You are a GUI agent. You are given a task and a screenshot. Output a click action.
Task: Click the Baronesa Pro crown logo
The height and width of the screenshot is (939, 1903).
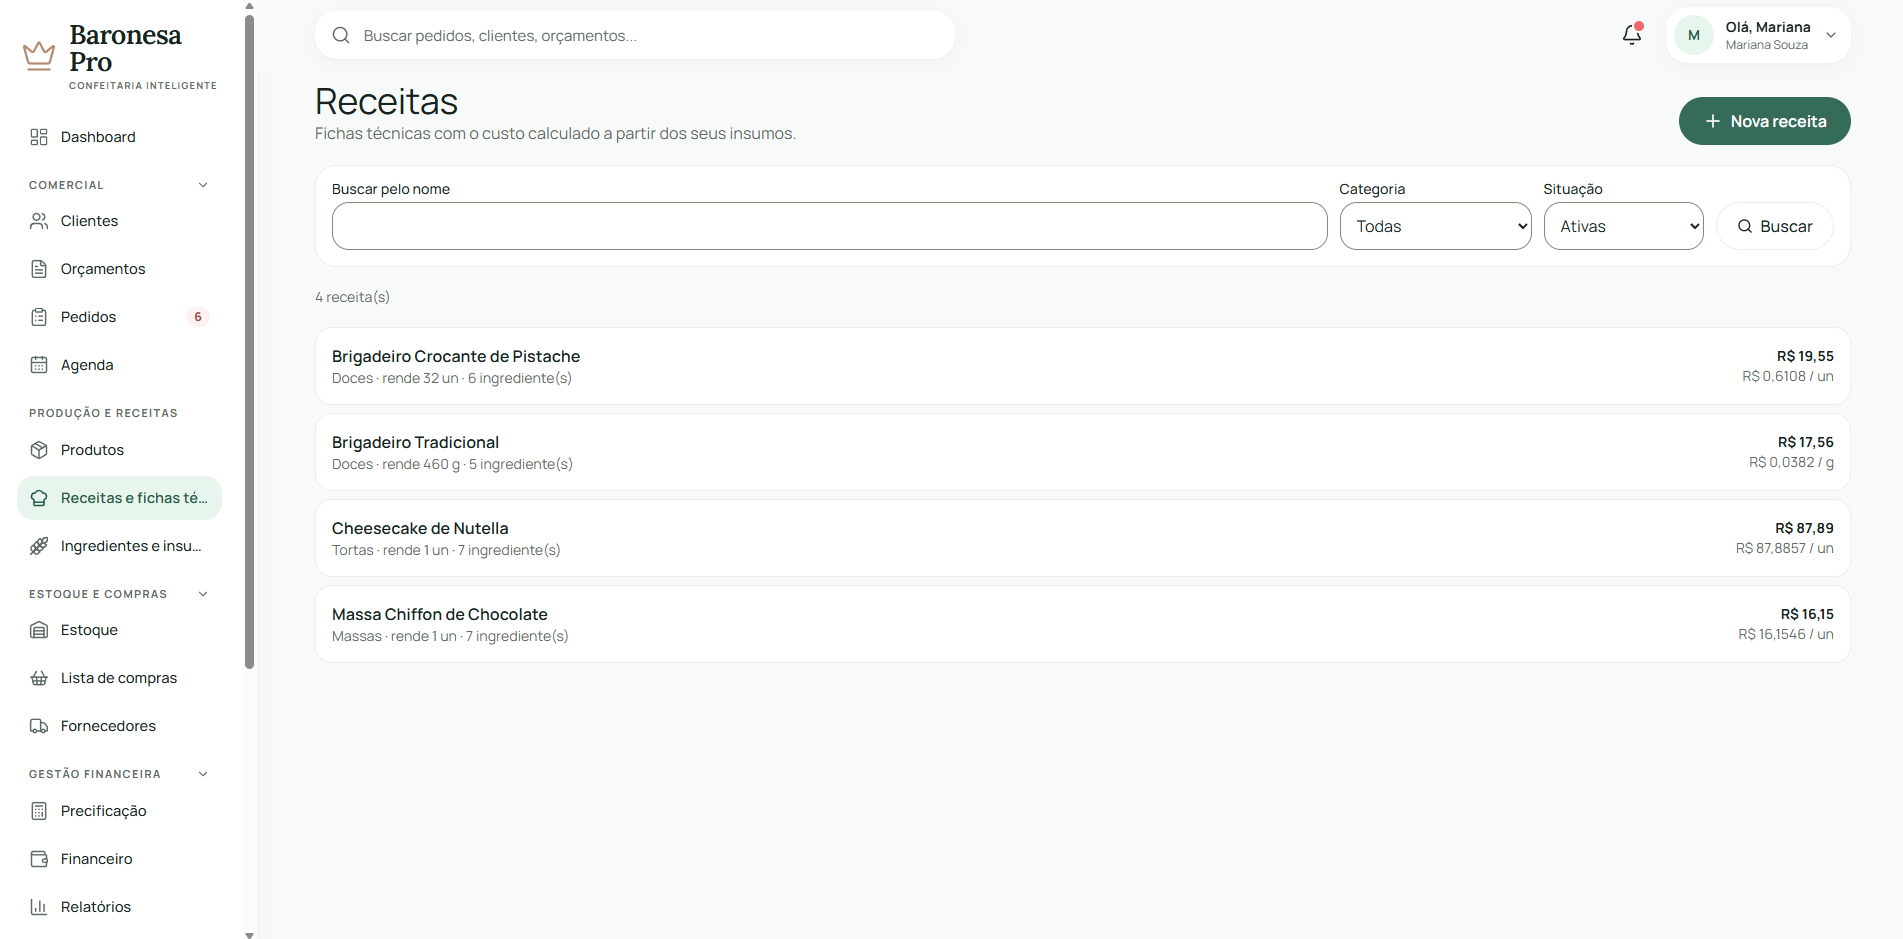pyautogui.click(x=39, y=56)
